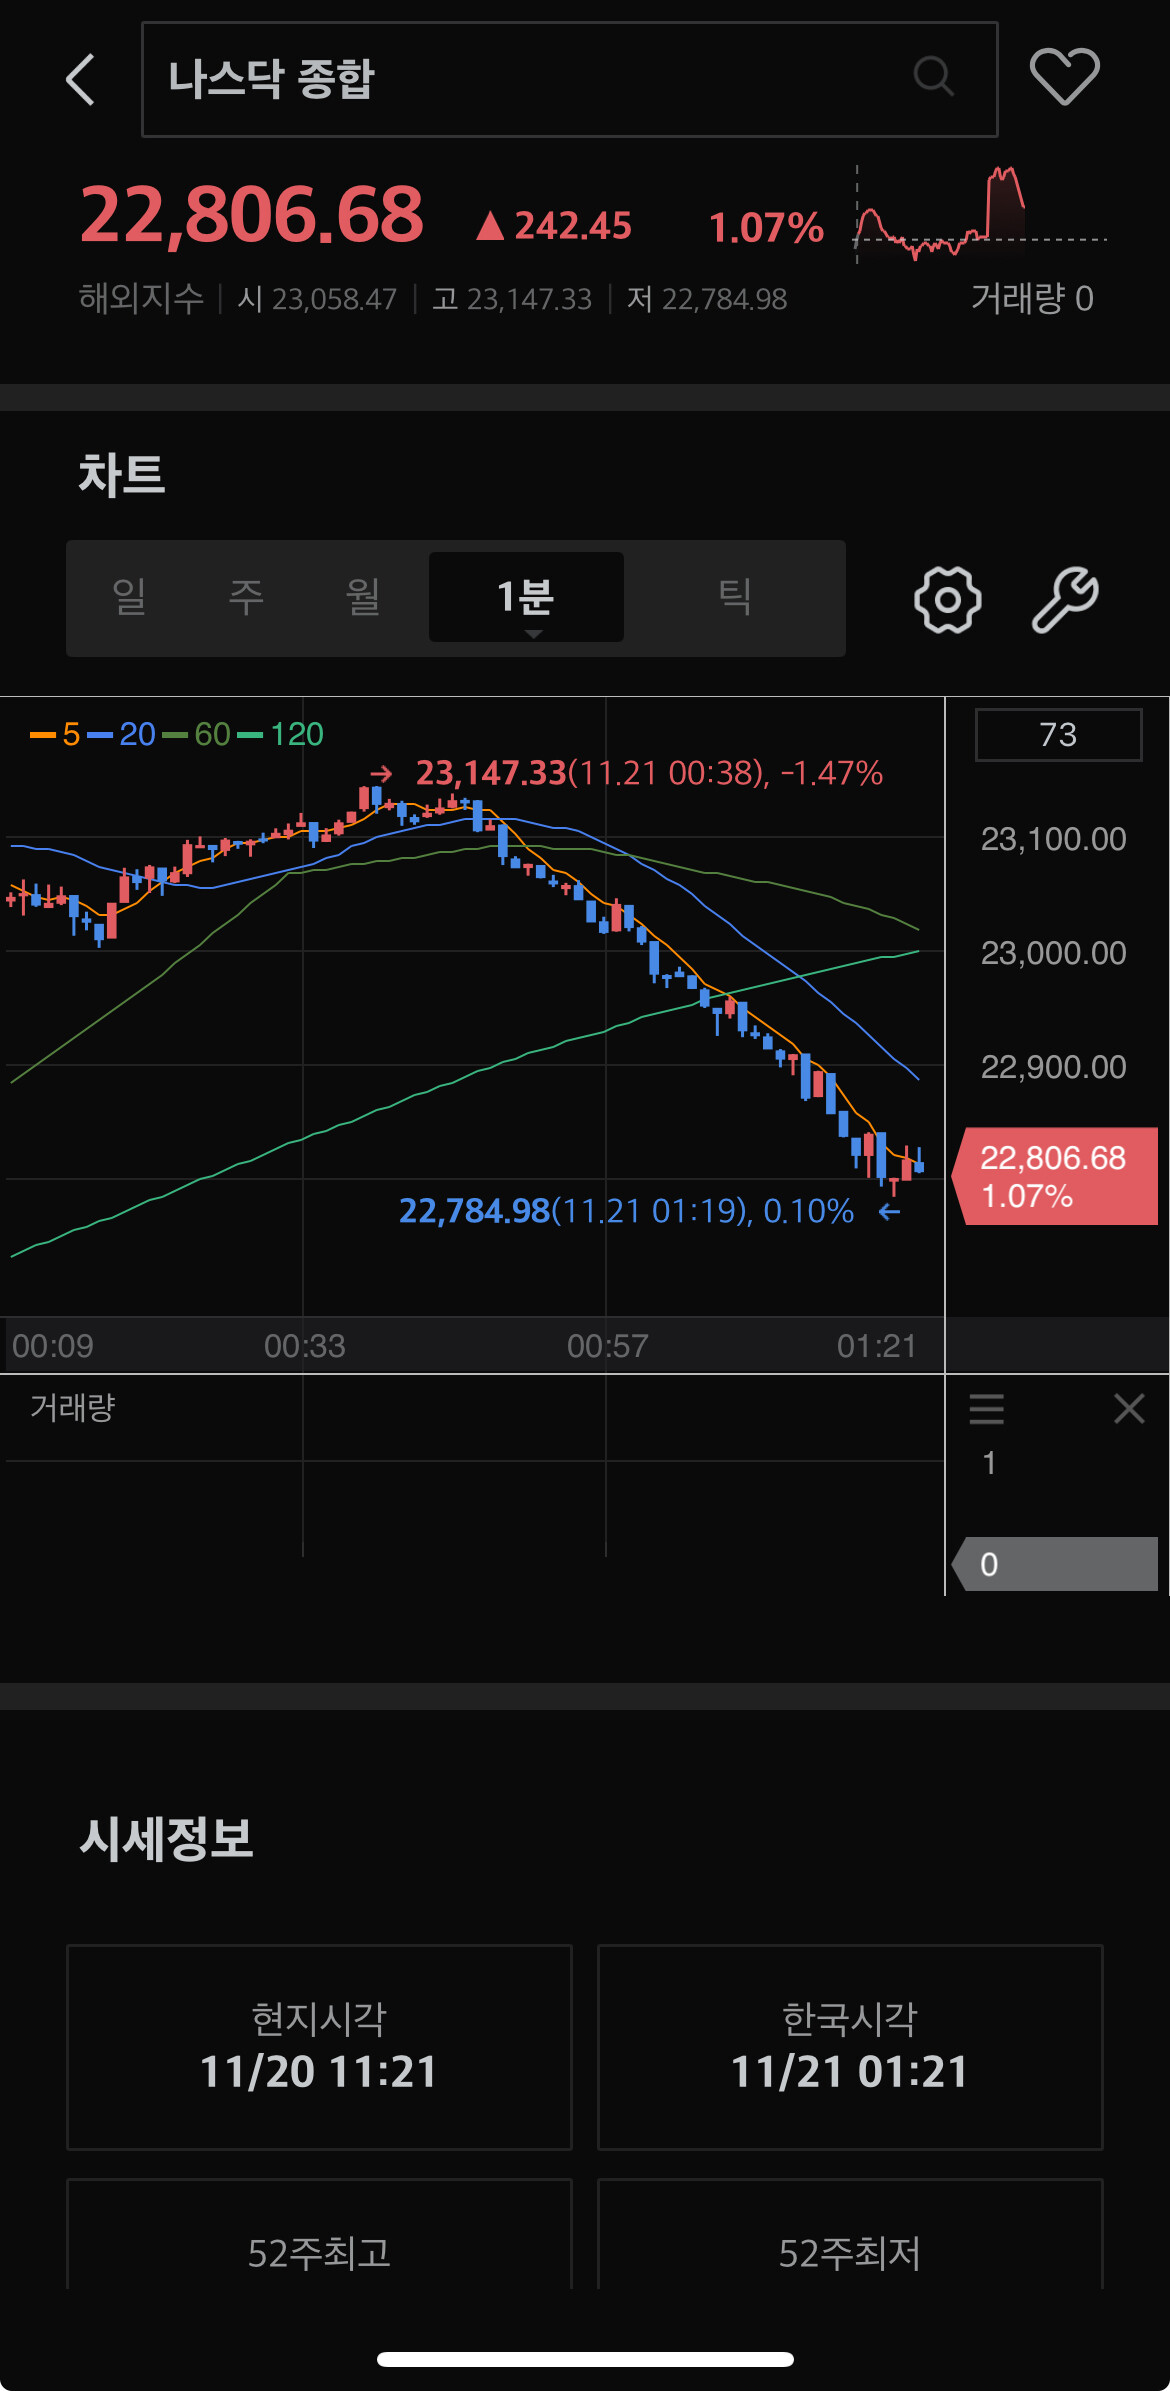Screen dimensions: 1170x2391
Task: Click the 나스닥 종합 search field
Action: click(x=570, y=79)
